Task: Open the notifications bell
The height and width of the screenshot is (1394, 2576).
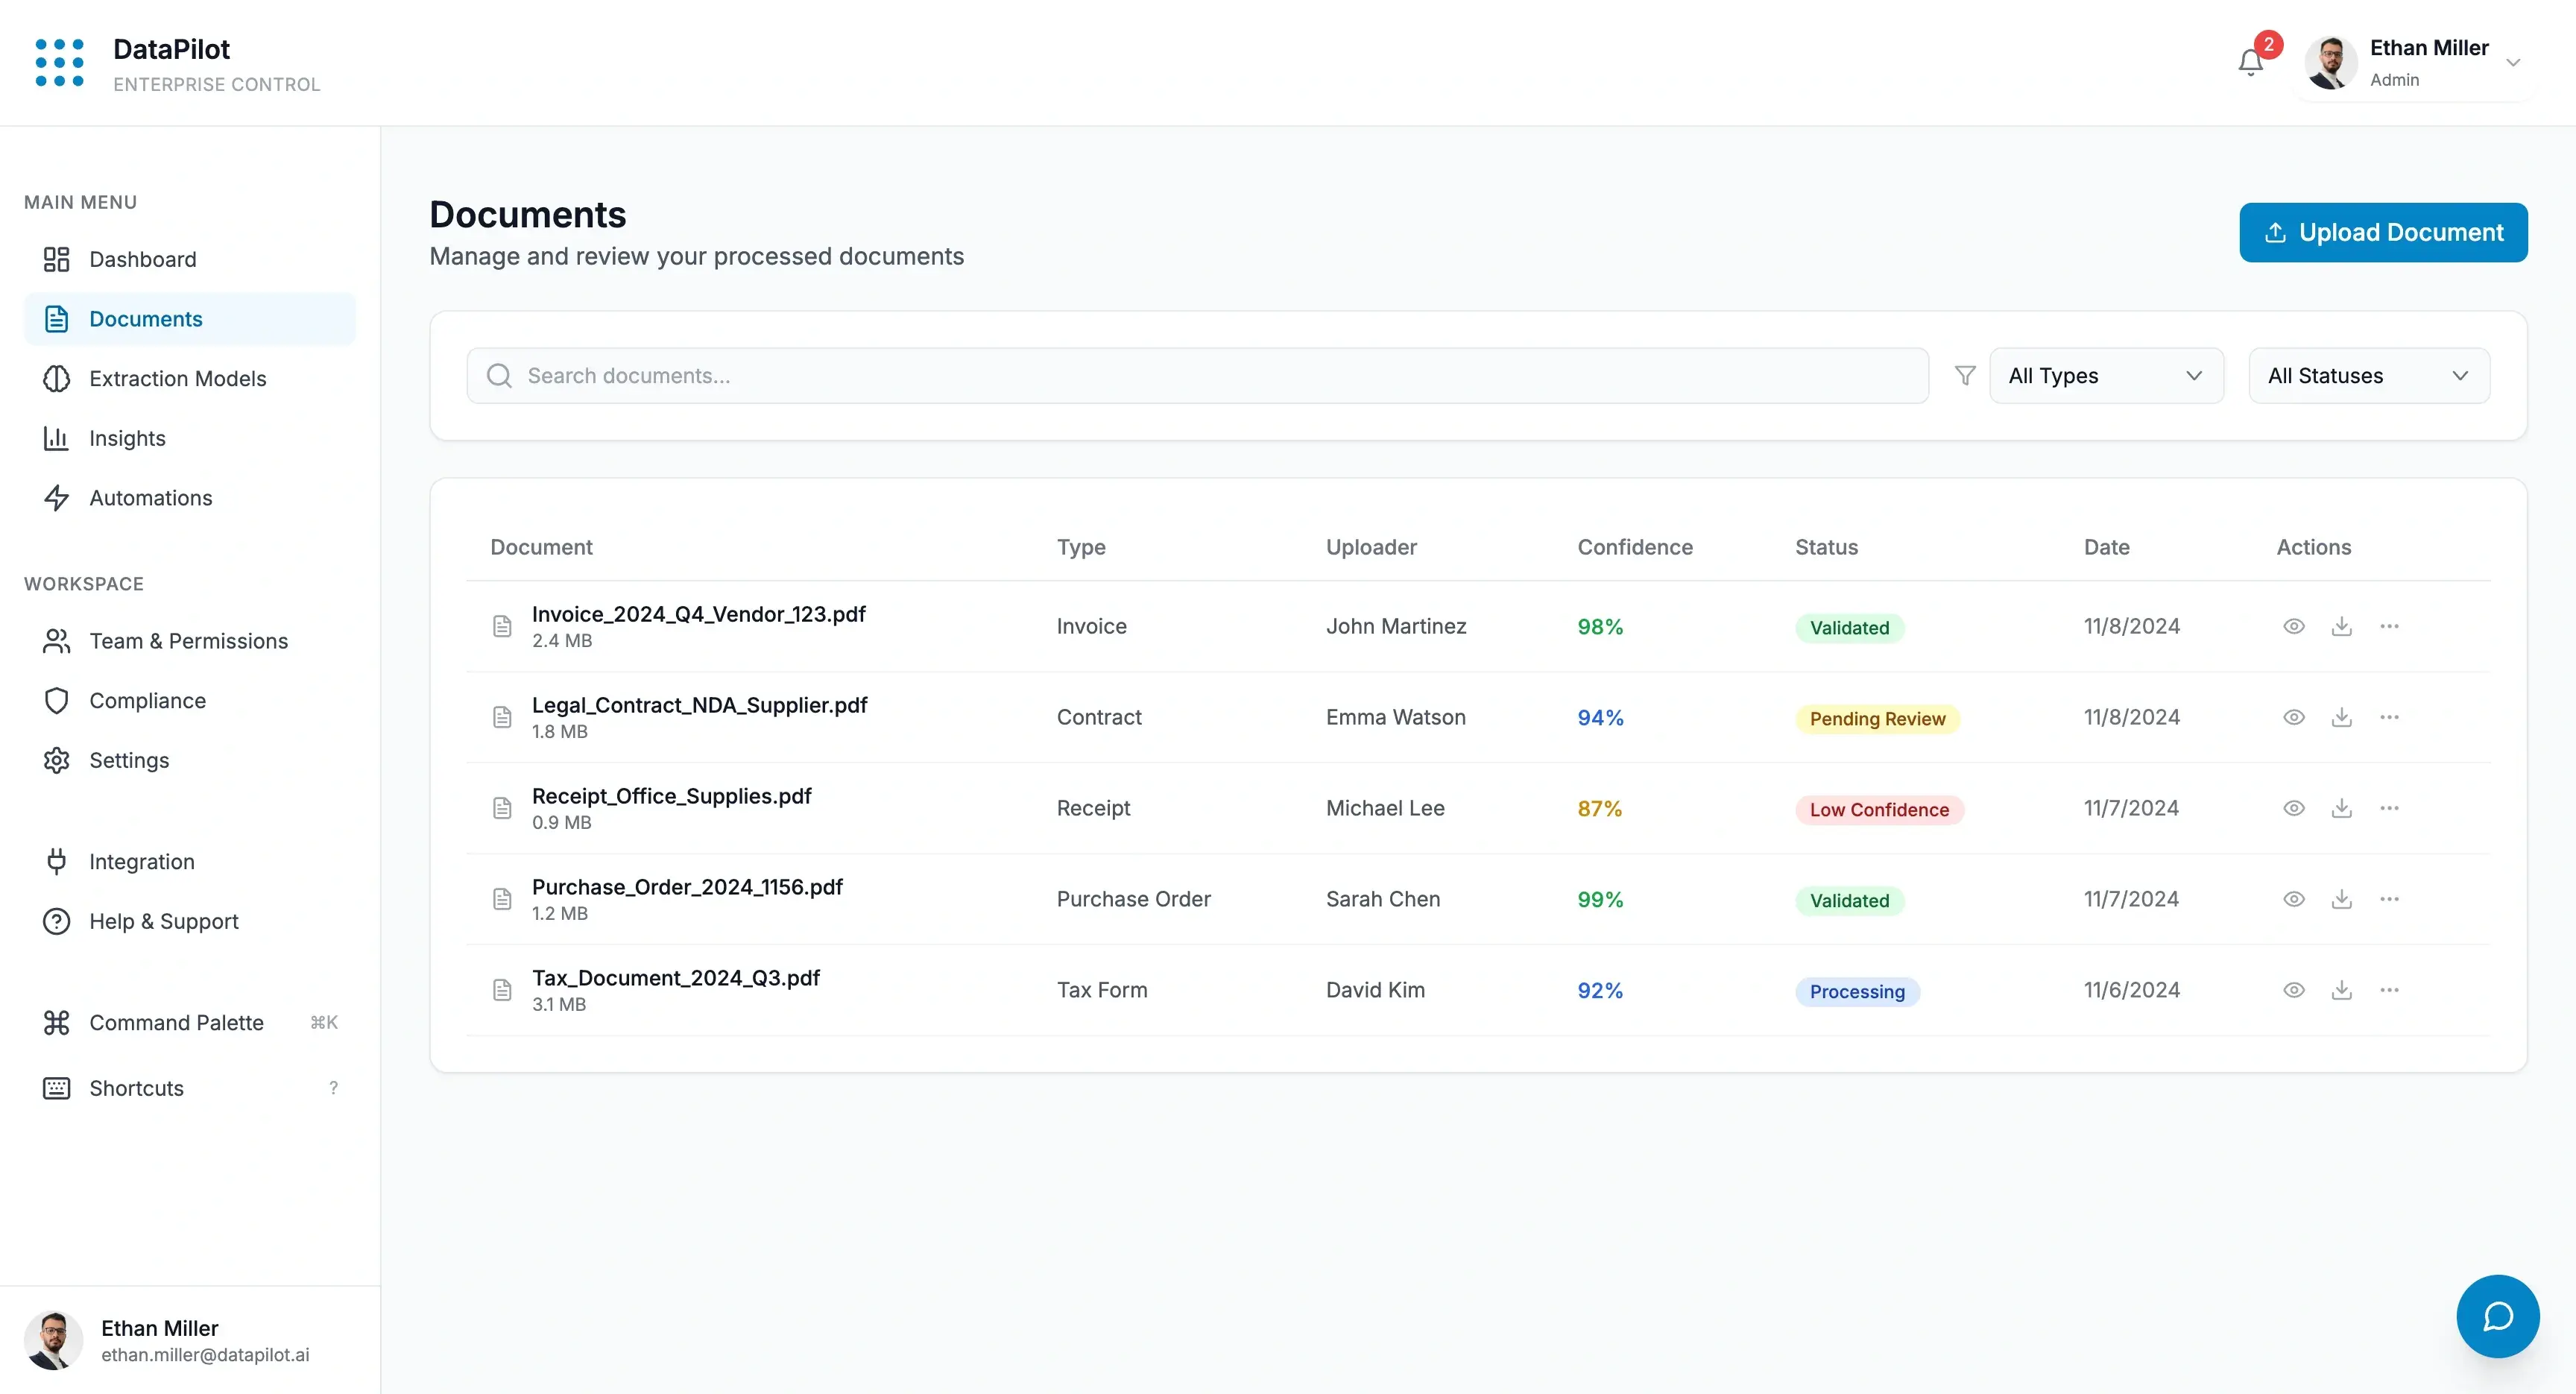Action: [x=2249, y=62]
